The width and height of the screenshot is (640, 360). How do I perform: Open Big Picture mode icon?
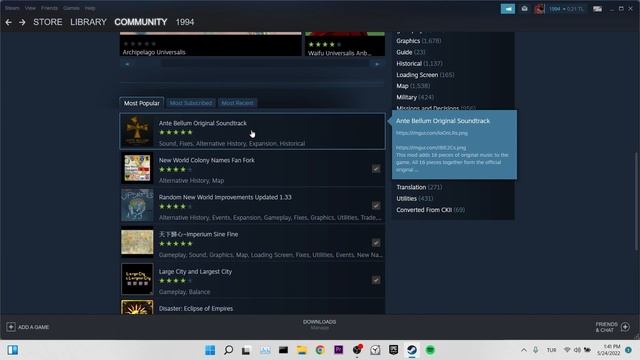598,9
